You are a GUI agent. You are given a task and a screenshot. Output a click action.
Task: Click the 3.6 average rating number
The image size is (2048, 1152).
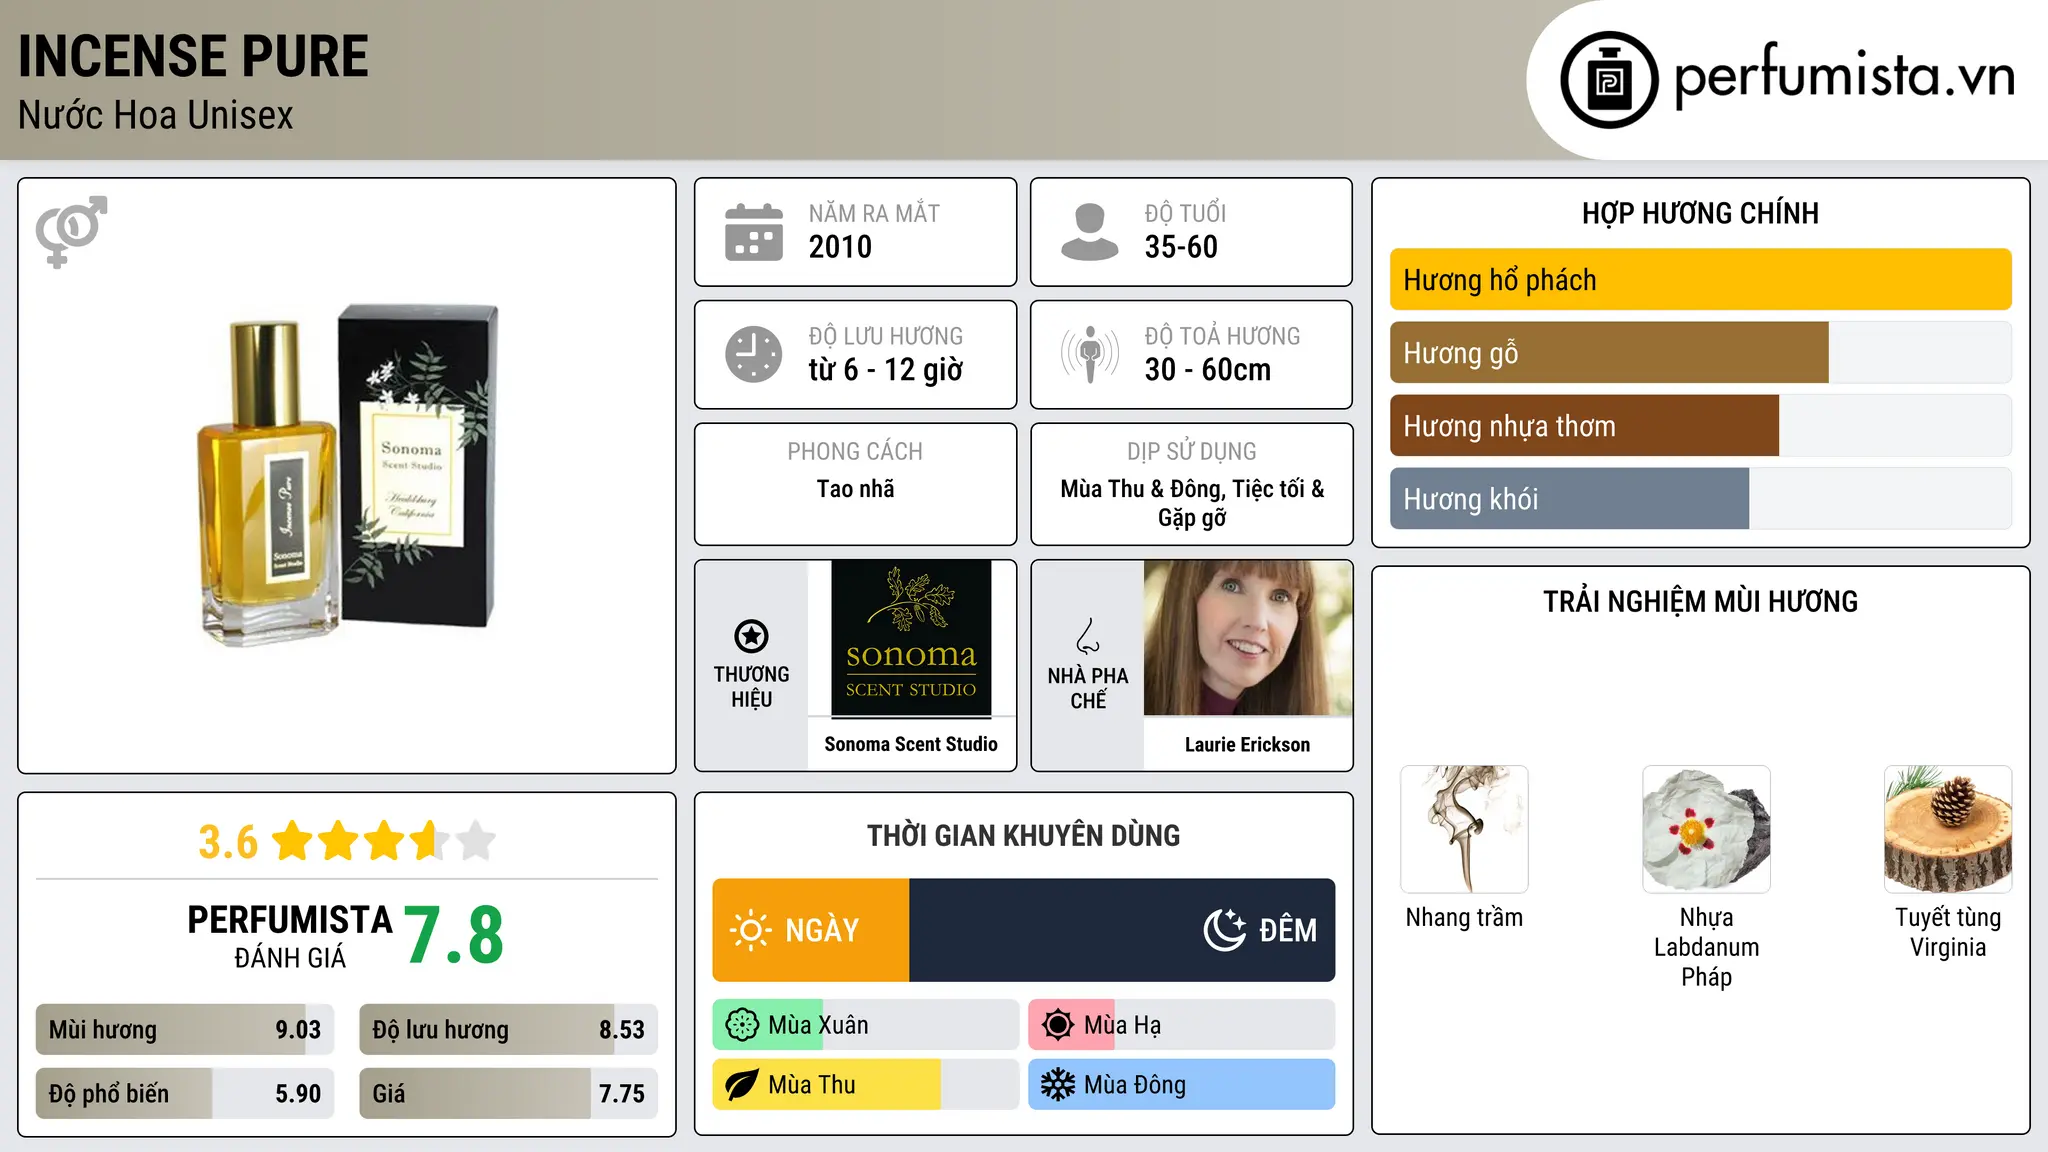pyautogui.click(x=228, y=842)
